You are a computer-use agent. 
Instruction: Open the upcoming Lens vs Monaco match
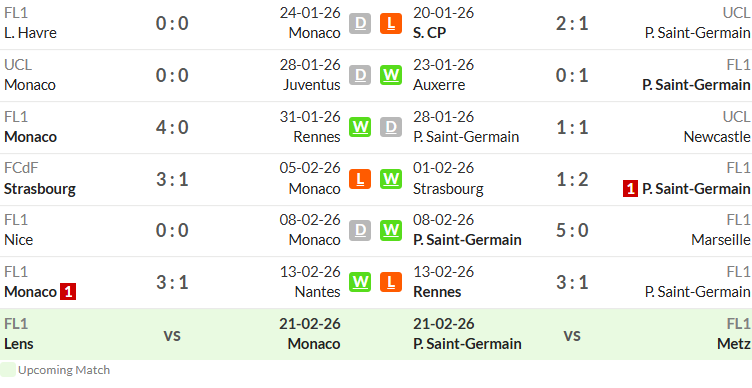click(172, 334)
